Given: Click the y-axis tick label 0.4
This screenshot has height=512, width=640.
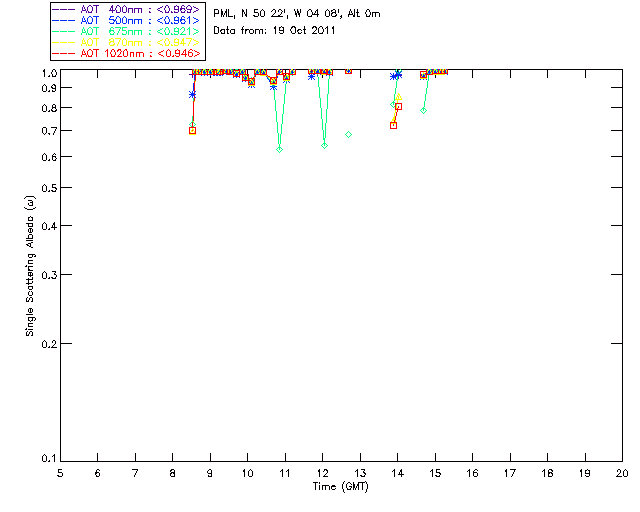Looking at the screenshot, I should [49, 226].
